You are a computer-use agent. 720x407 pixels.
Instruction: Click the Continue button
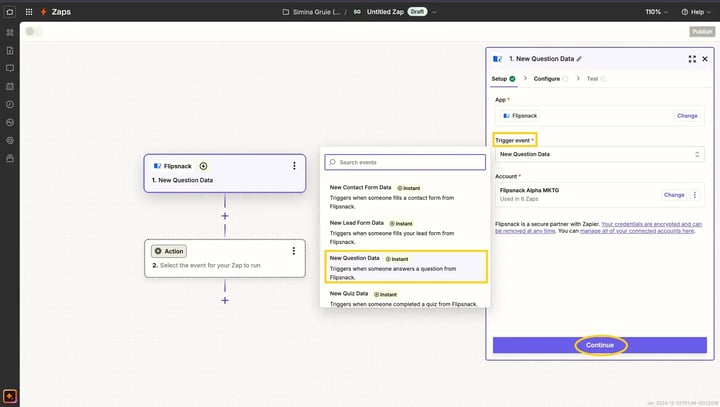coord(600,345)
